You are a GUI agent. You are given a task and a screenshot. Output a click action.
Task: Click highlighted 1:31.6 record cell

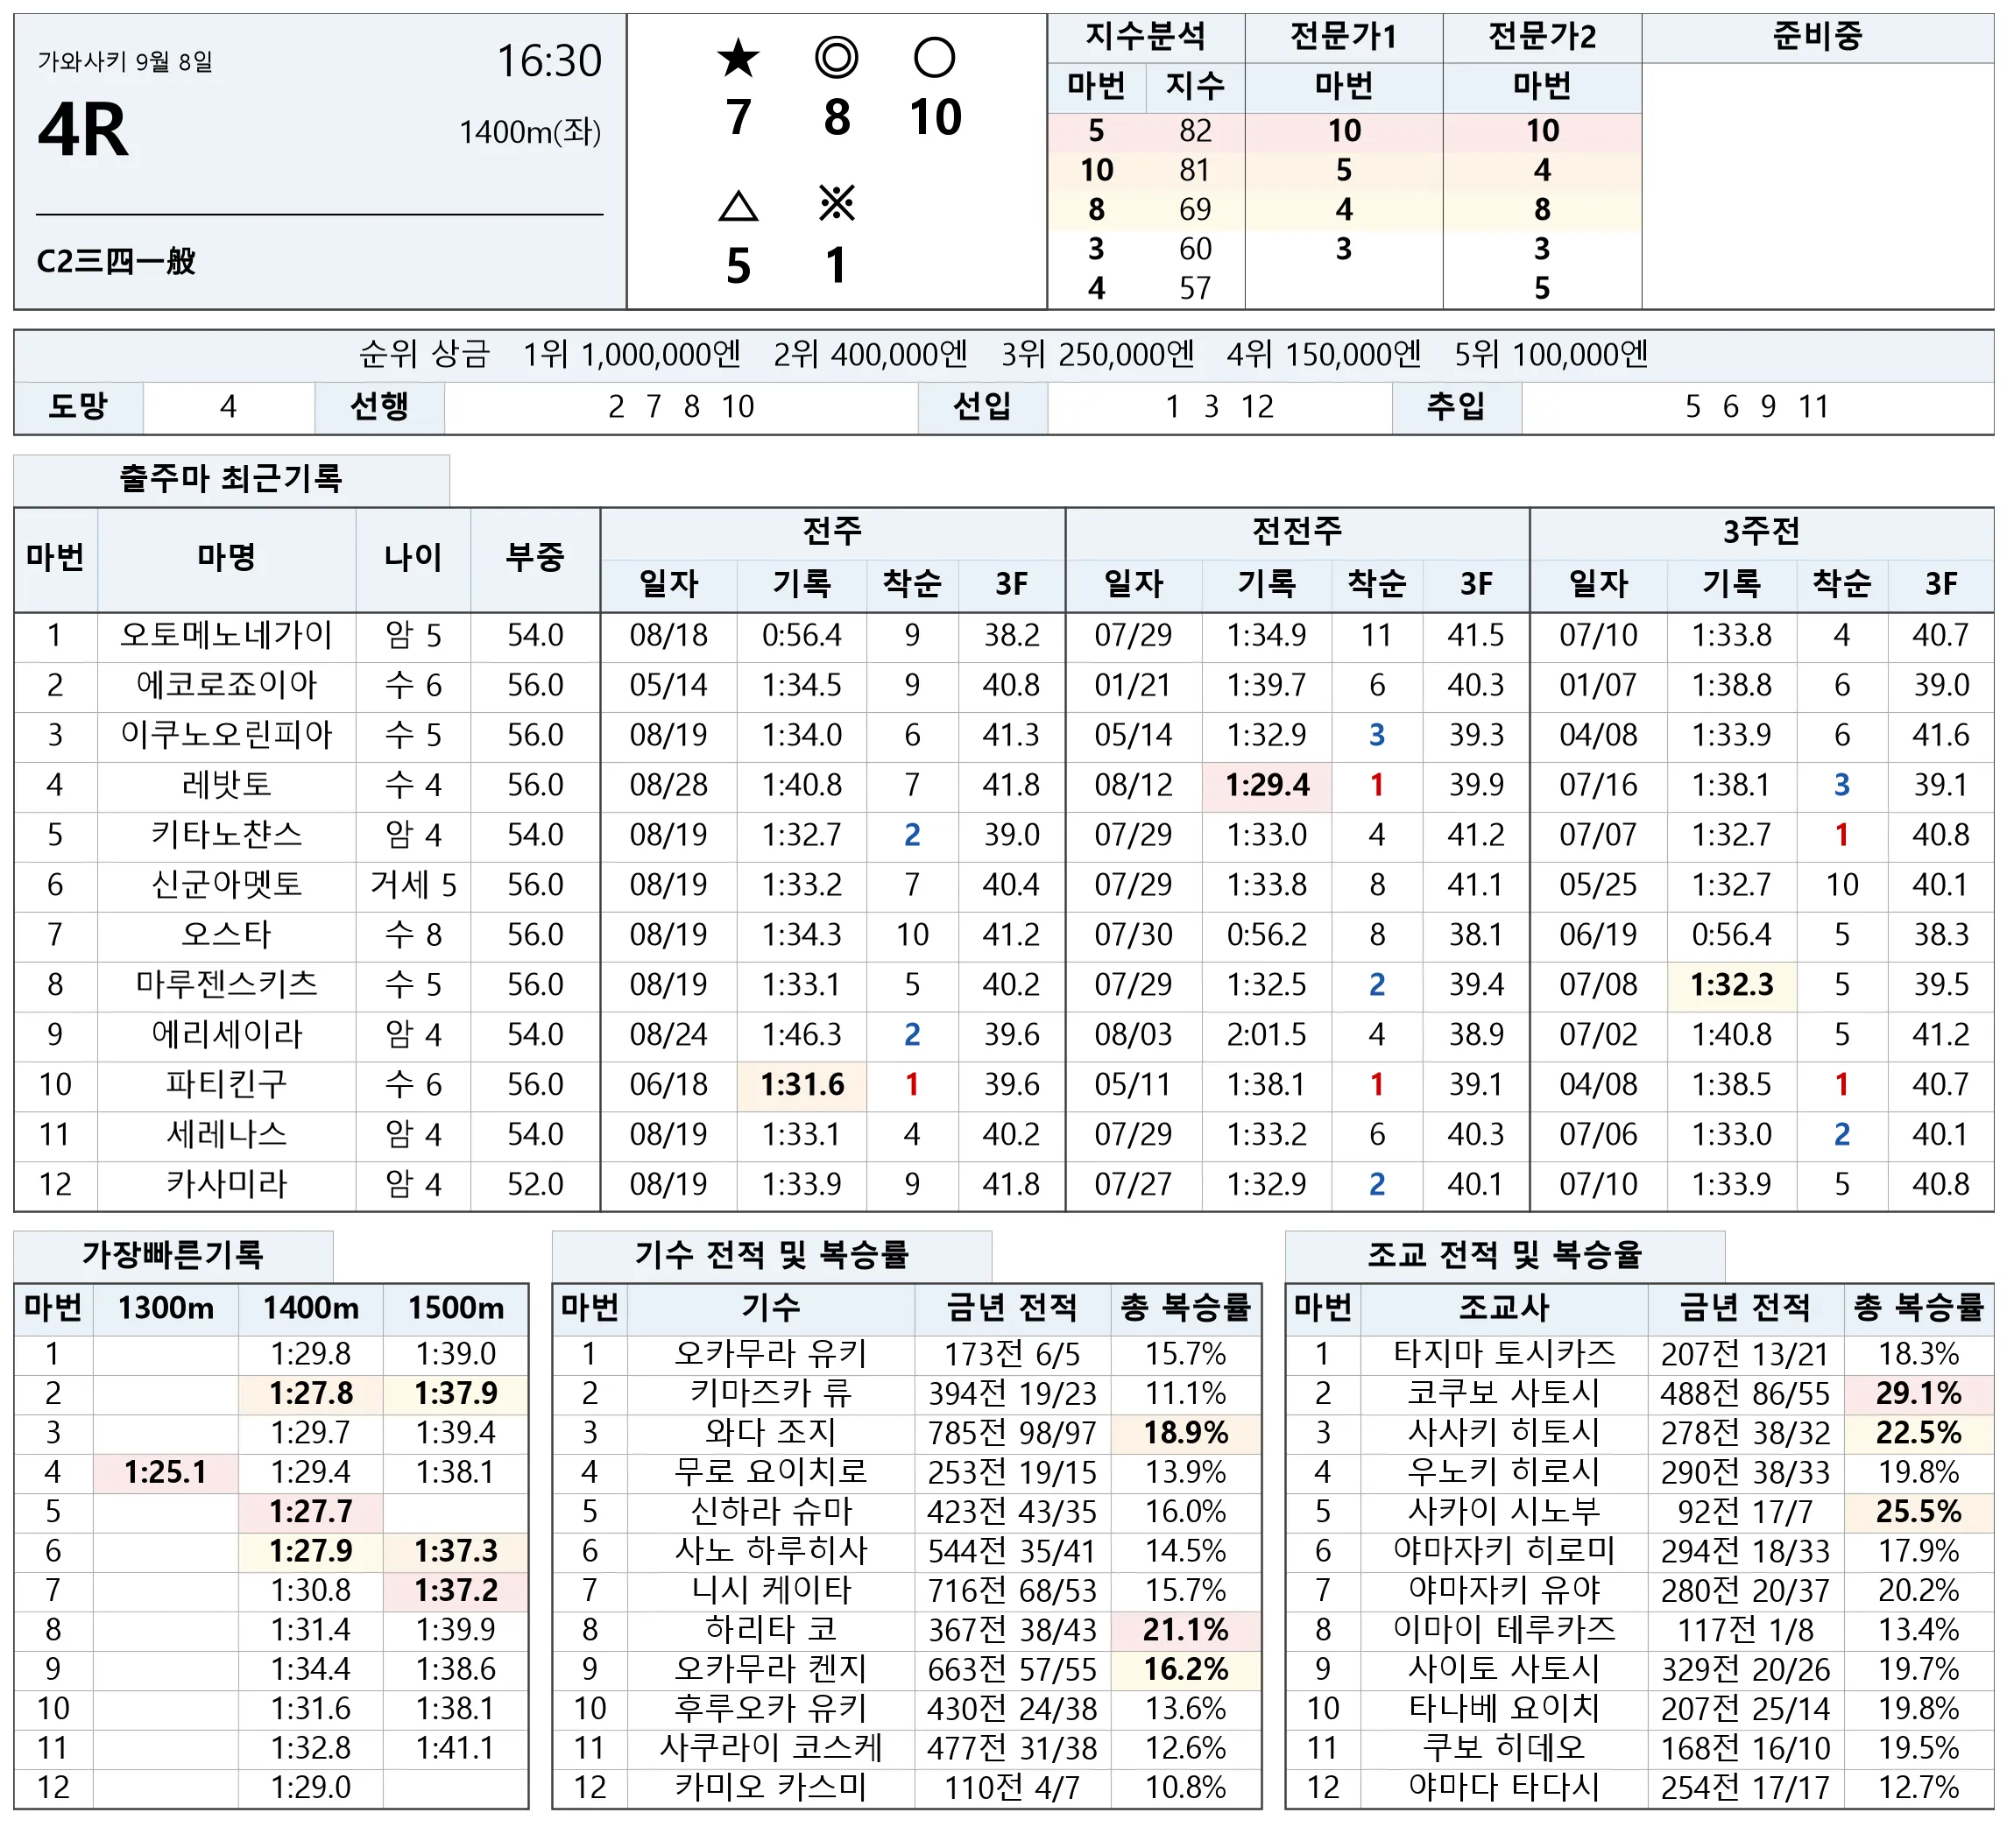[802, 1085]
